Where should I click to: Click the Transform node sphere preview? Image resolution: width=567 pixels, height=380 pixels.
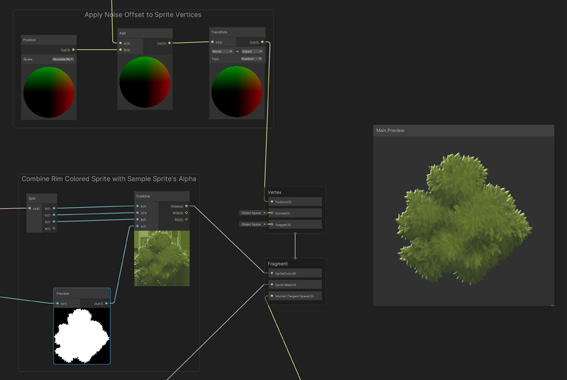(x=237, y=91)
